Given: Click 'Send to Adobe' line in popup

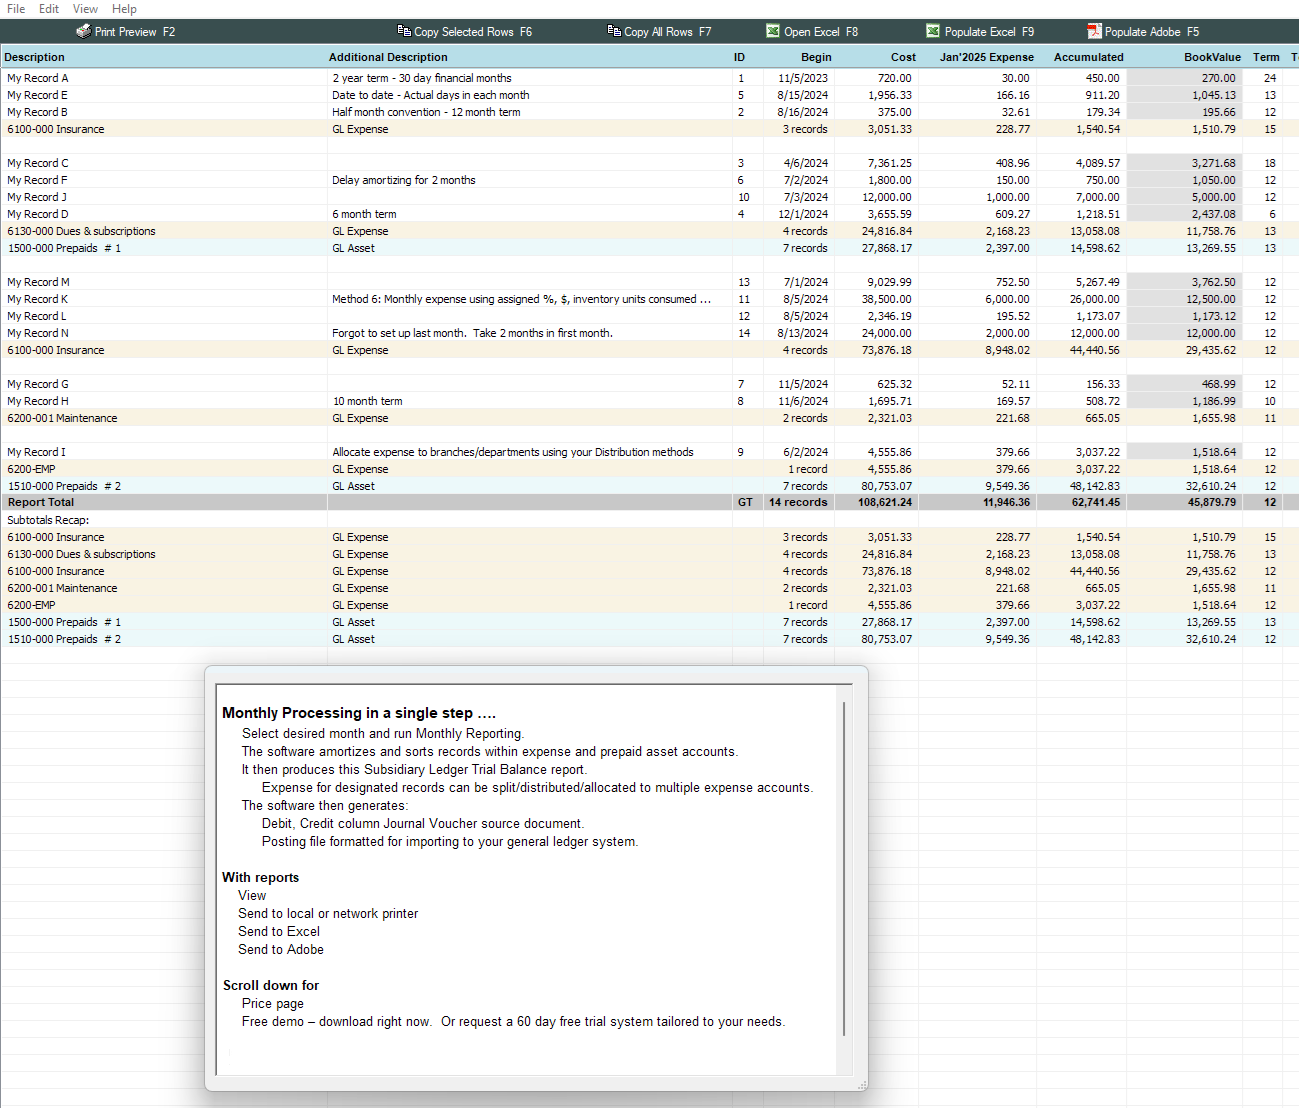Looking at the screenshot, I should [x=281, y=949].
